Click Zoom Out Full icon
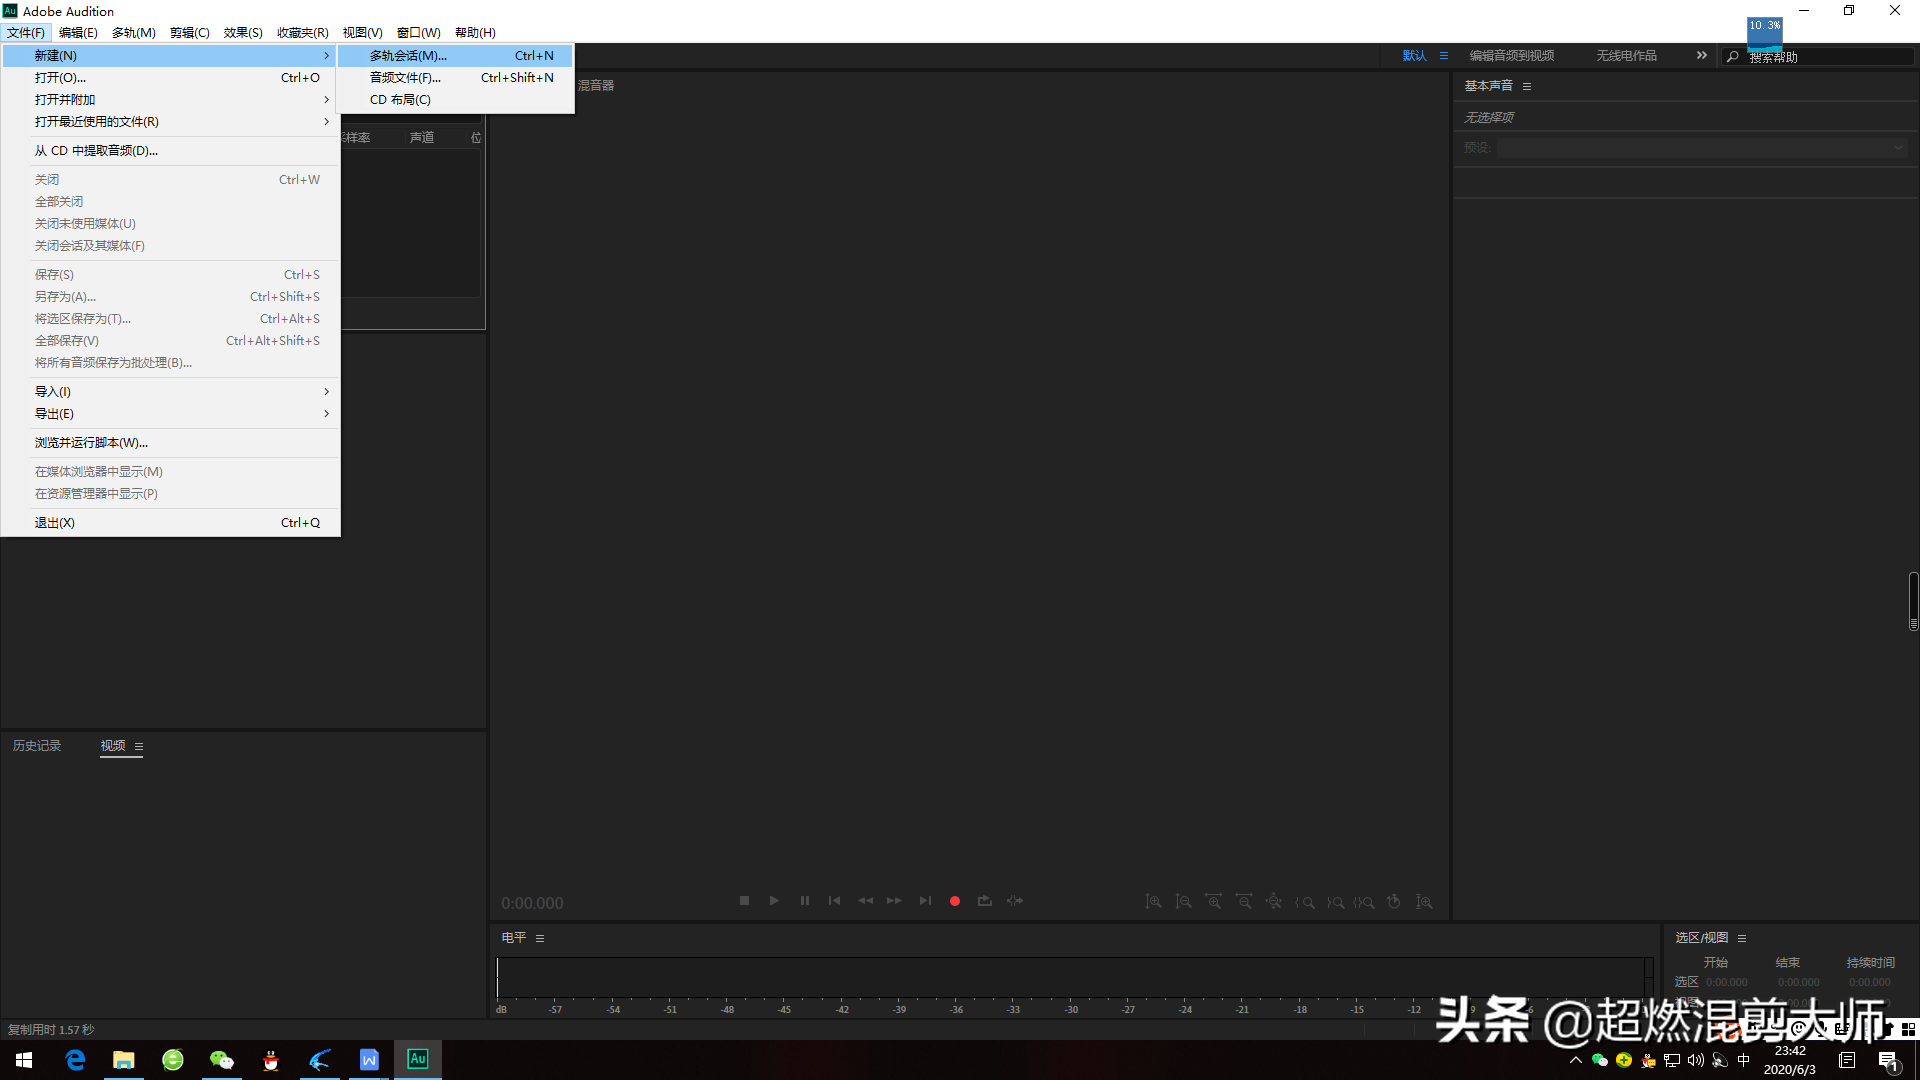This screenshot has width=1920, height=1080. pyautogui.click(x=1273, y=902)
